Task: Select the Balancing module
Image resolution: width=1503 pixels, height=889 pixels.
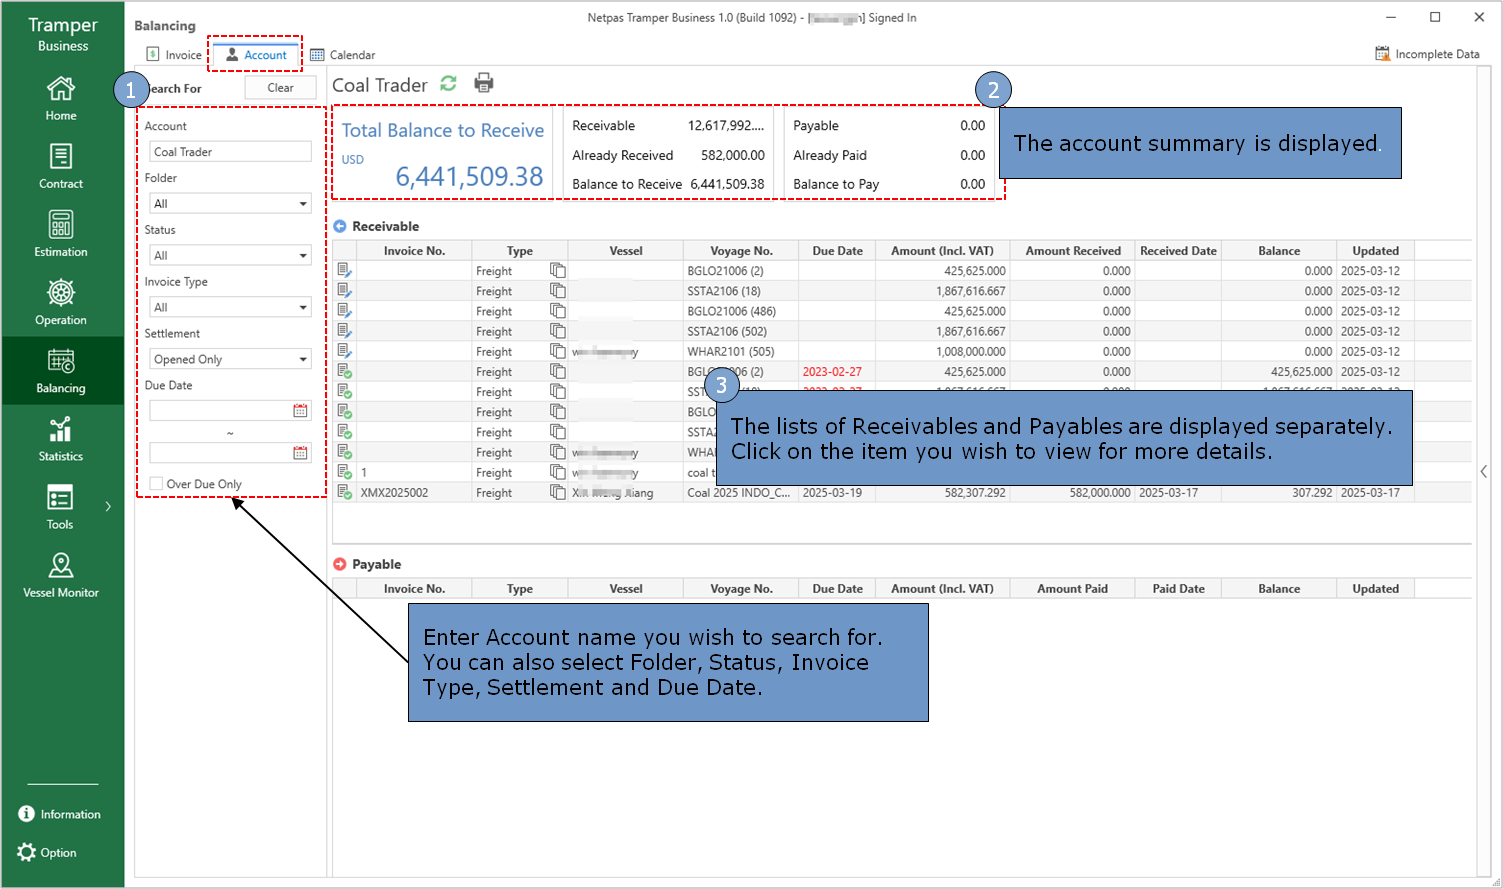Action: (x=61, y=371)
